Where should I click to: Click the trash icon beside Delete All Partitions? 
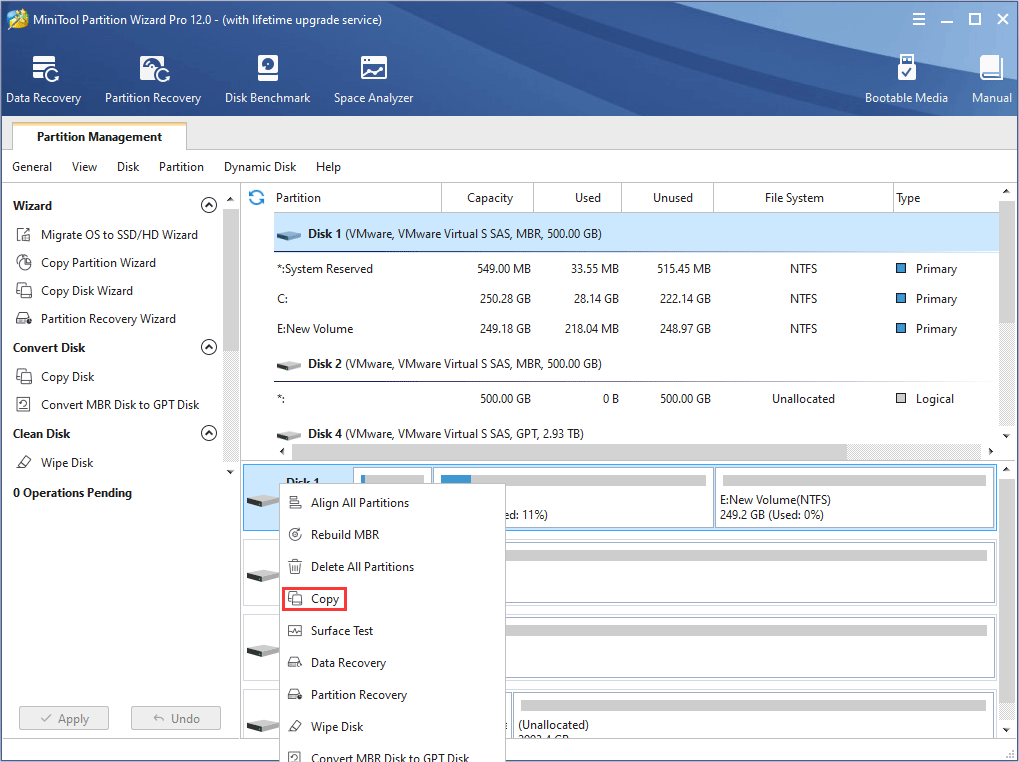click(x=295, y=566)
